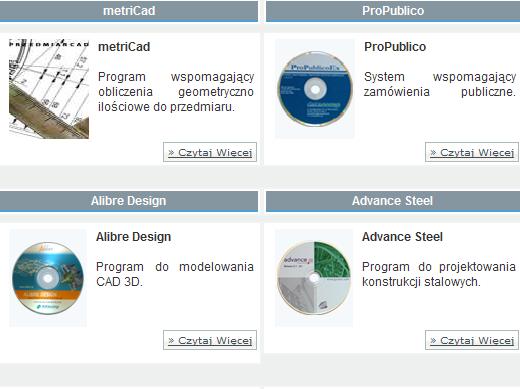Click the bold Advance Steel product title
This screenshot has width=520, height=389.
[x=402, y=237]
